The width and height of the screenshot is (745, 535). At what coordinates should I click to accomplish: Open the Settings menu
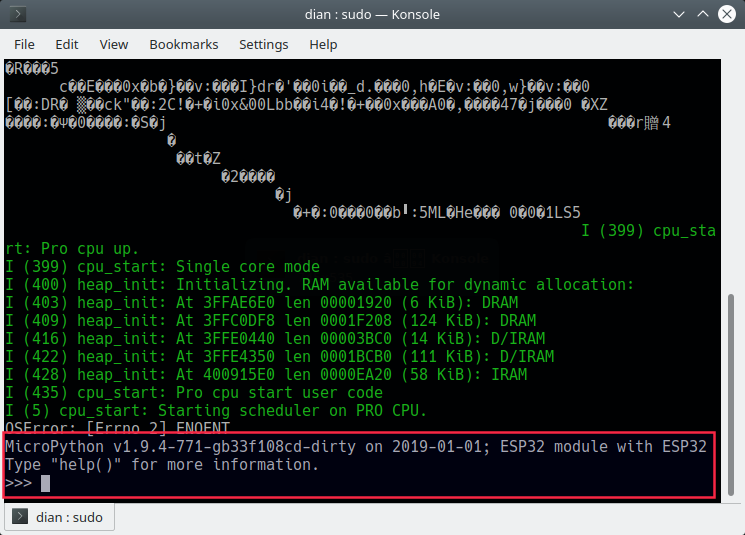pos(263,44)
